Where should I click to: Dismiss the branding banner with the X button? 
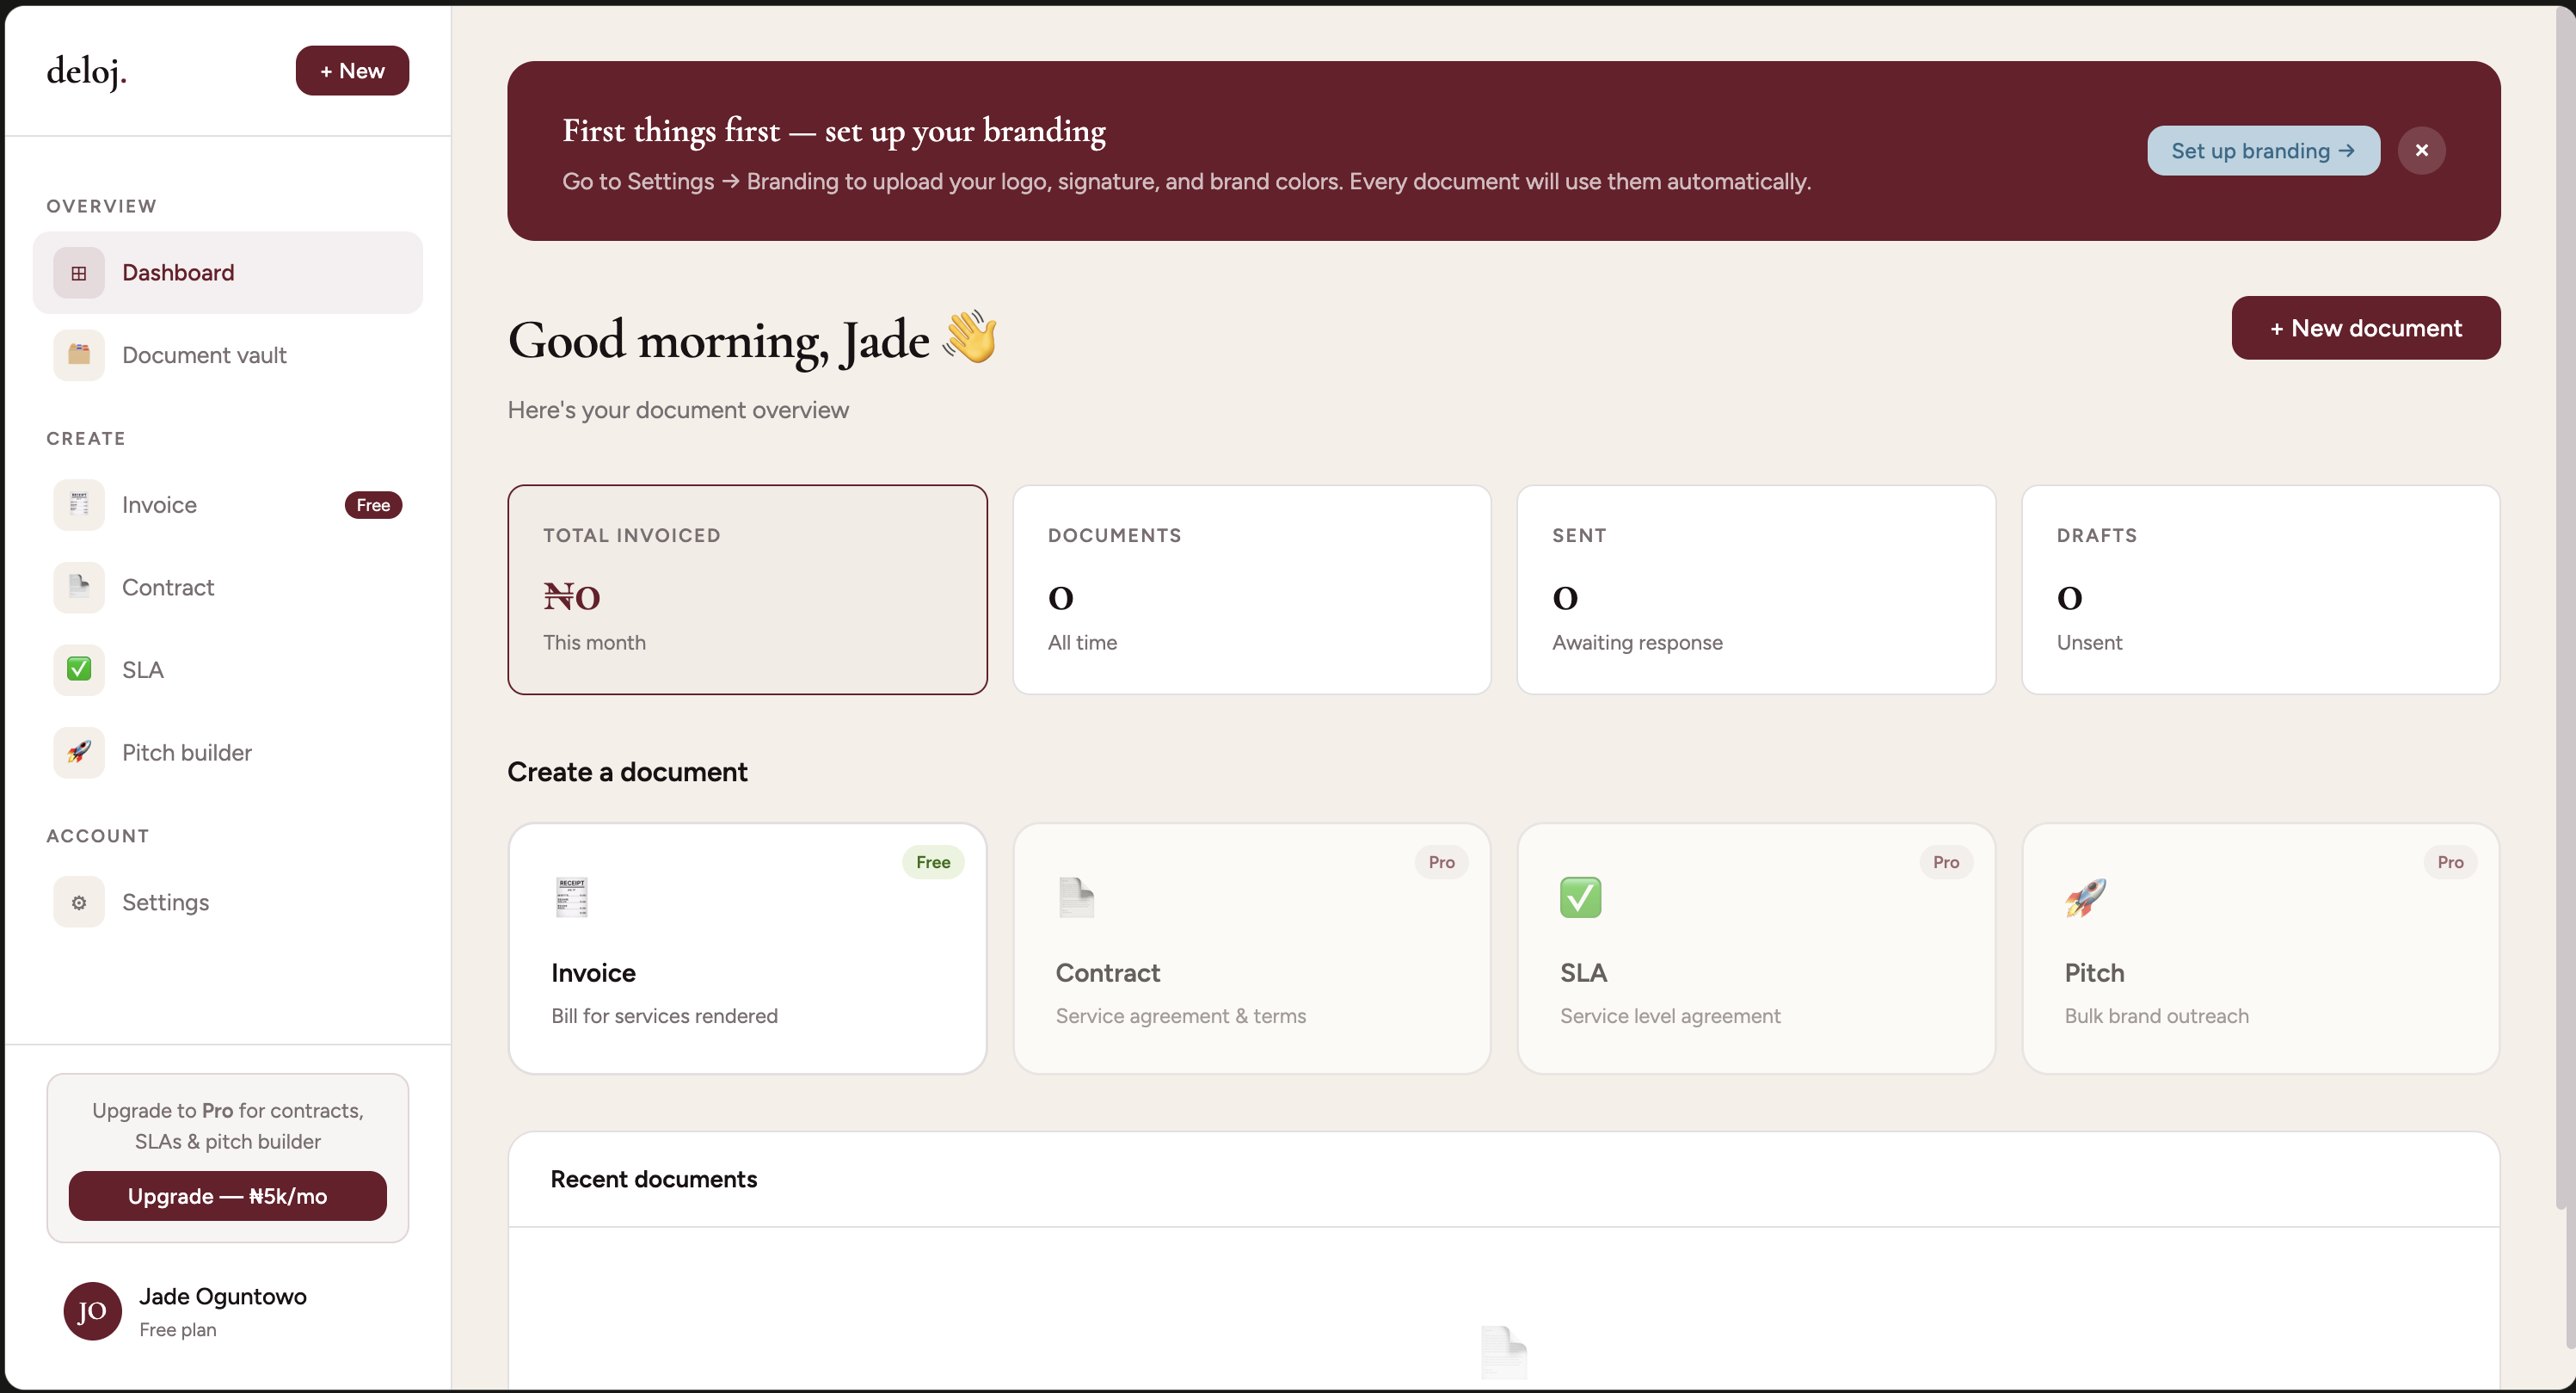[x=2421, y=150]
